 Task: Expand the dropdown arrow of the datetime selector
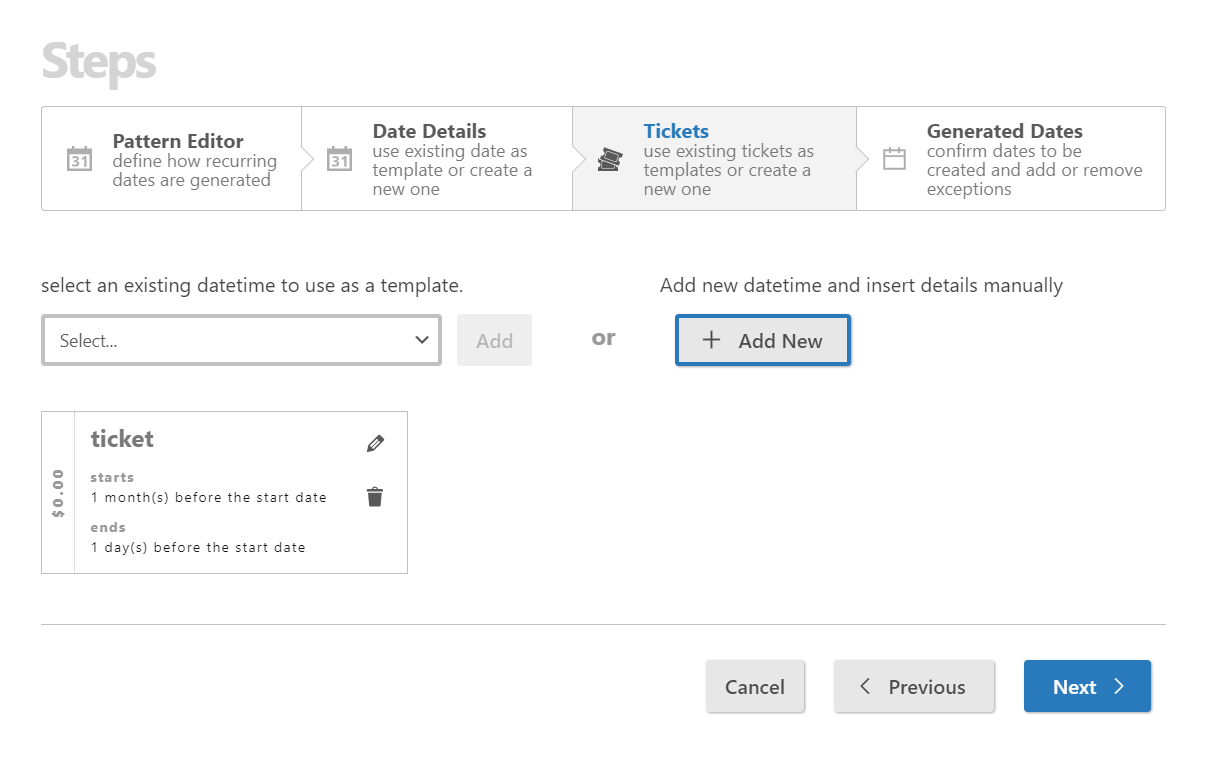click(x=421, y=340)
